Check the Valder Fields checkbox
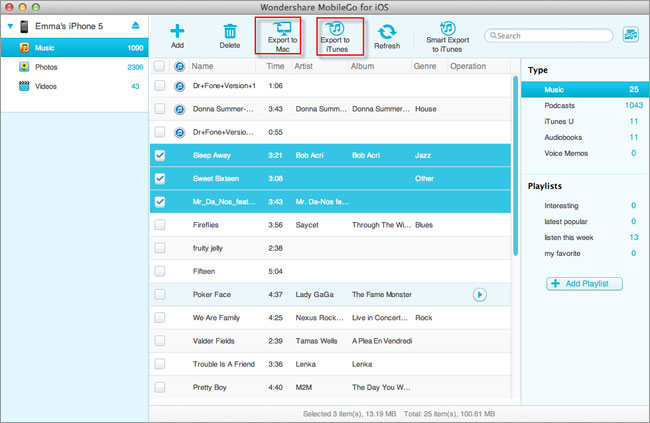 tap(160, 341)
